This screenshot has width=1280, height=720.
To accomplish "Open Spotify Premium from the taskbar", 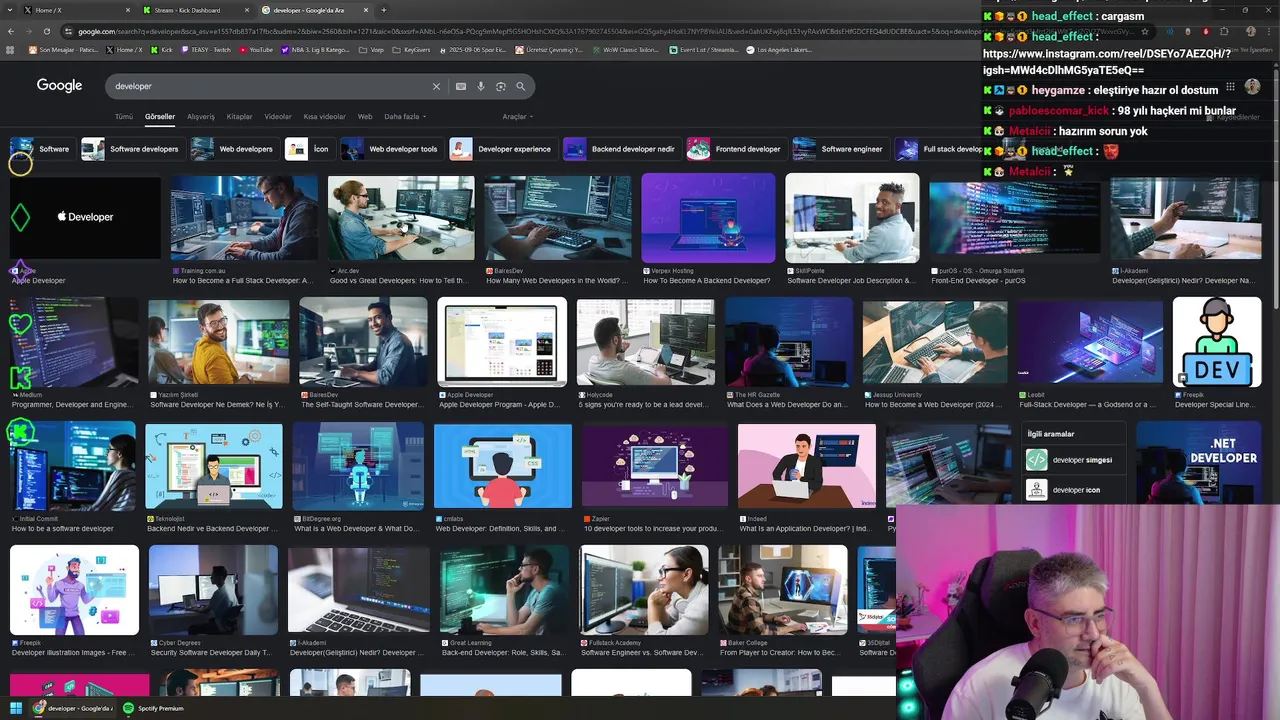I will click(153, 708).
